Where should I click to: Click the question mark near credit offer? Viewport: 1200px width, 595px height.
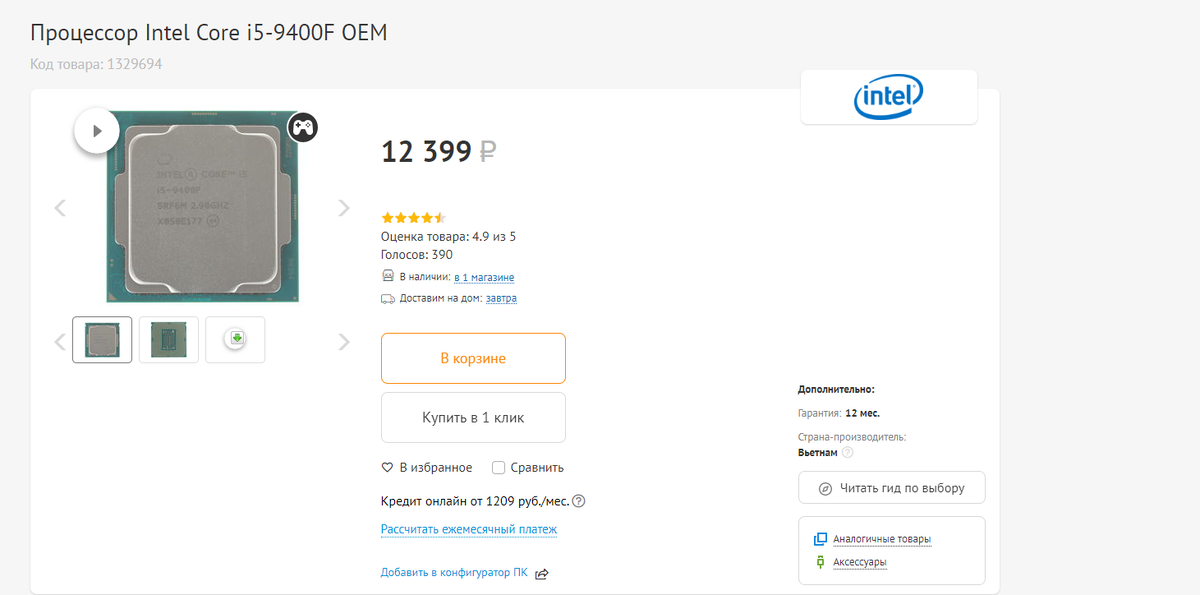coord(578,501)
